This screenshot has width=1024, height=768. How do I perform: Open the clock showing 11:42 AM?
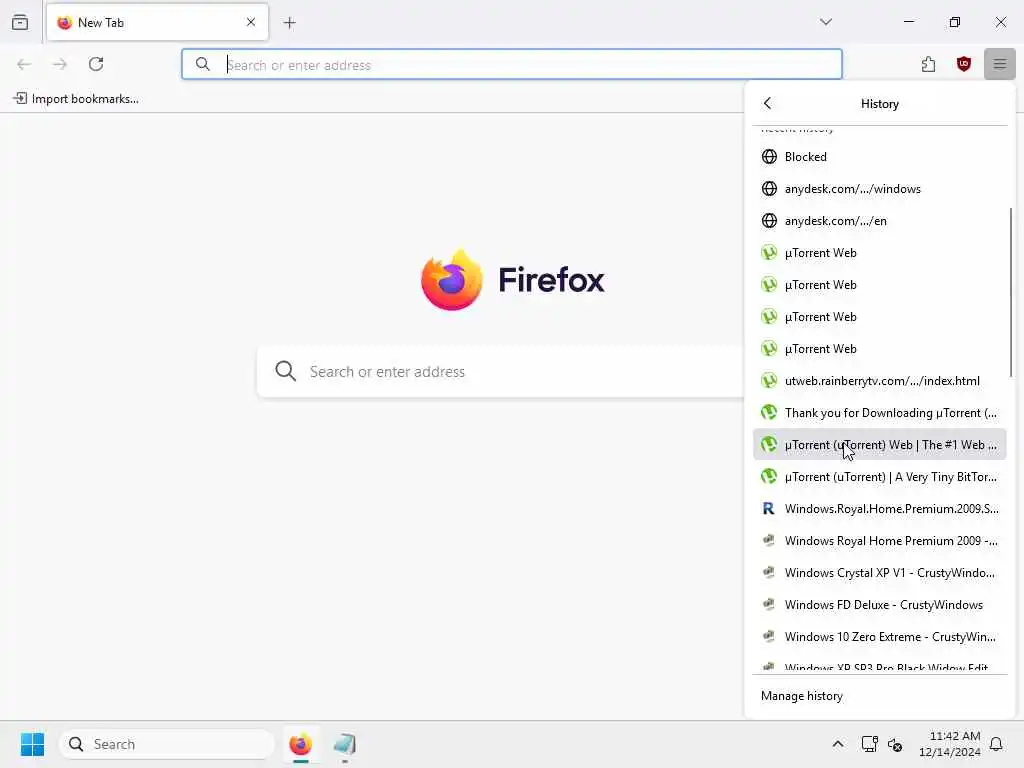click(950, 744)
